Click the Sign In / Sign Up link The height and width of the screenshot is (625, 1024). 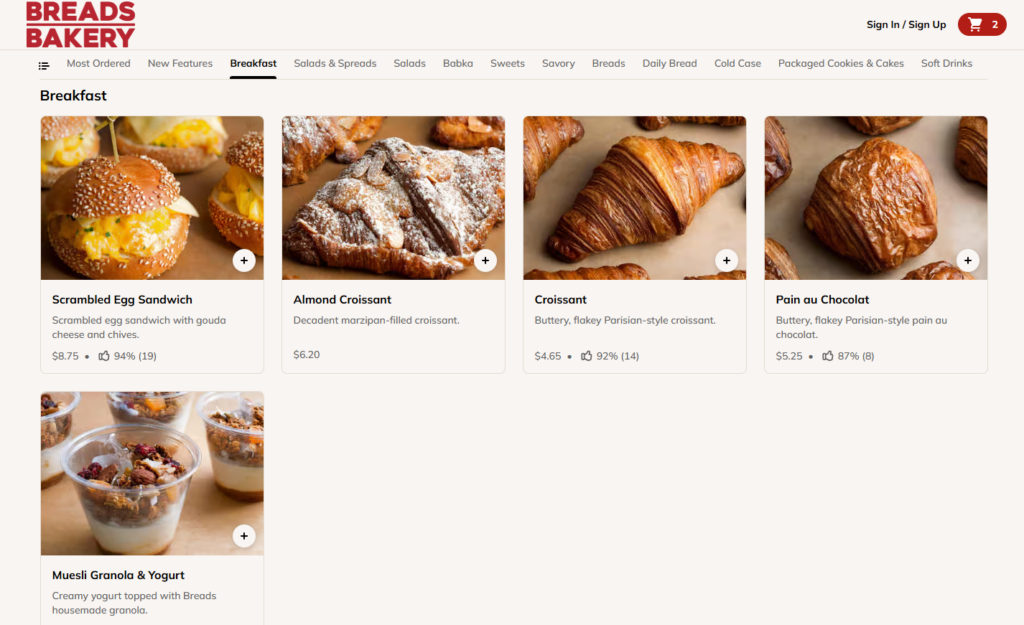pos(906,24)
